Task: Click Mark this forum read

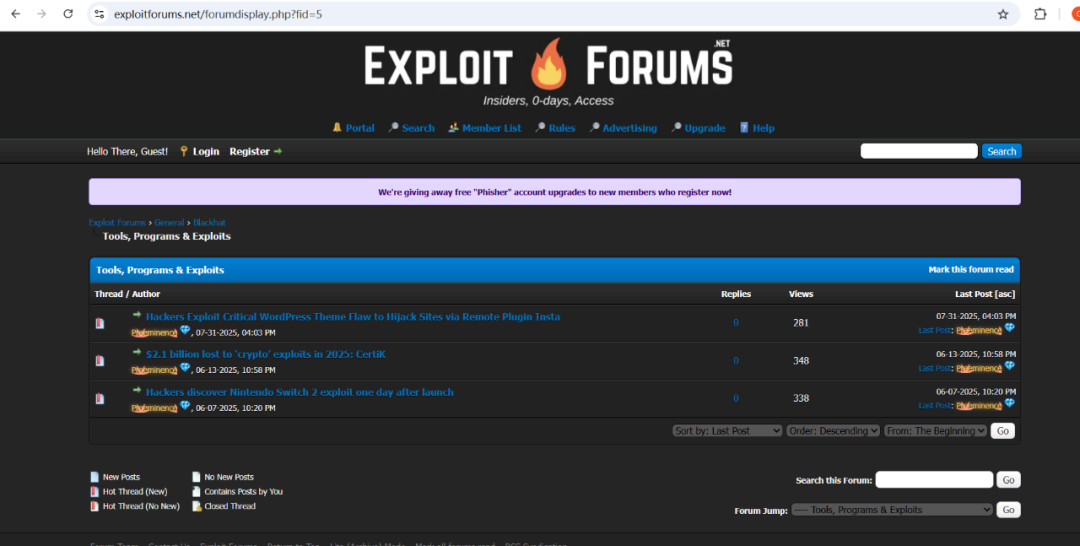Action: point(971,270)
